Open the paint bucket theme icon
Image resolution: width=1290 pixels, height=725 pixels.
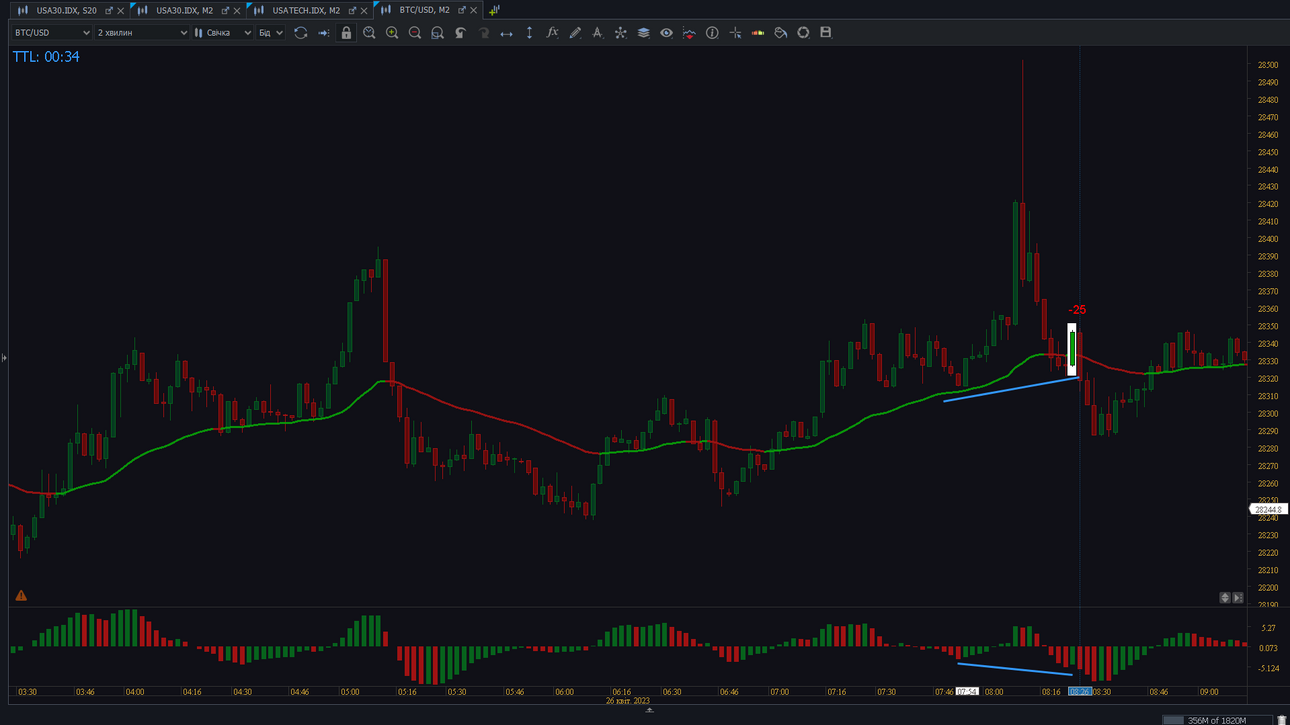781,33
